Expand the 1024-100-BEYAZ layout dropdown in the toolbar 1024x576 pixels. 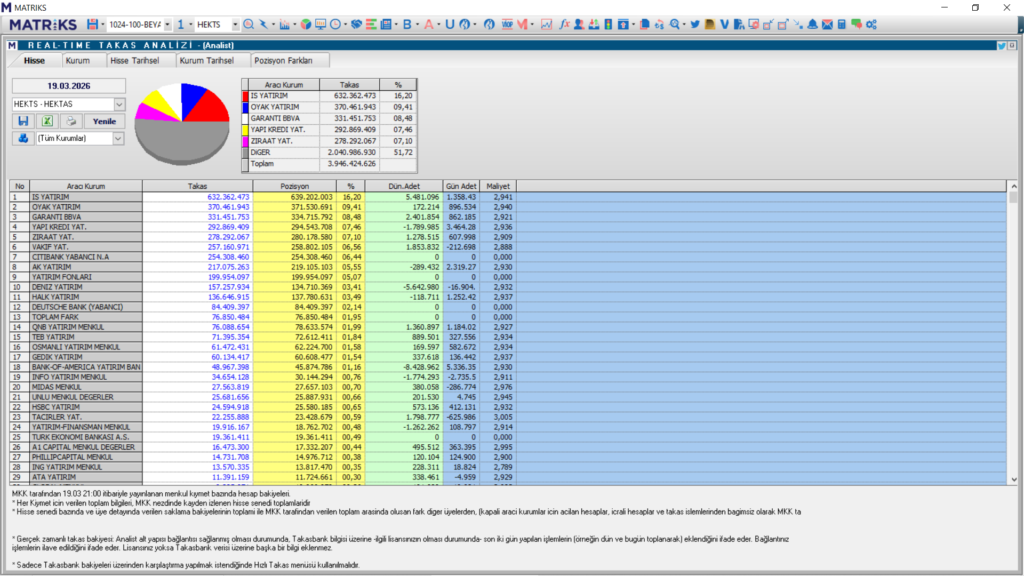[x=167, y=25]
